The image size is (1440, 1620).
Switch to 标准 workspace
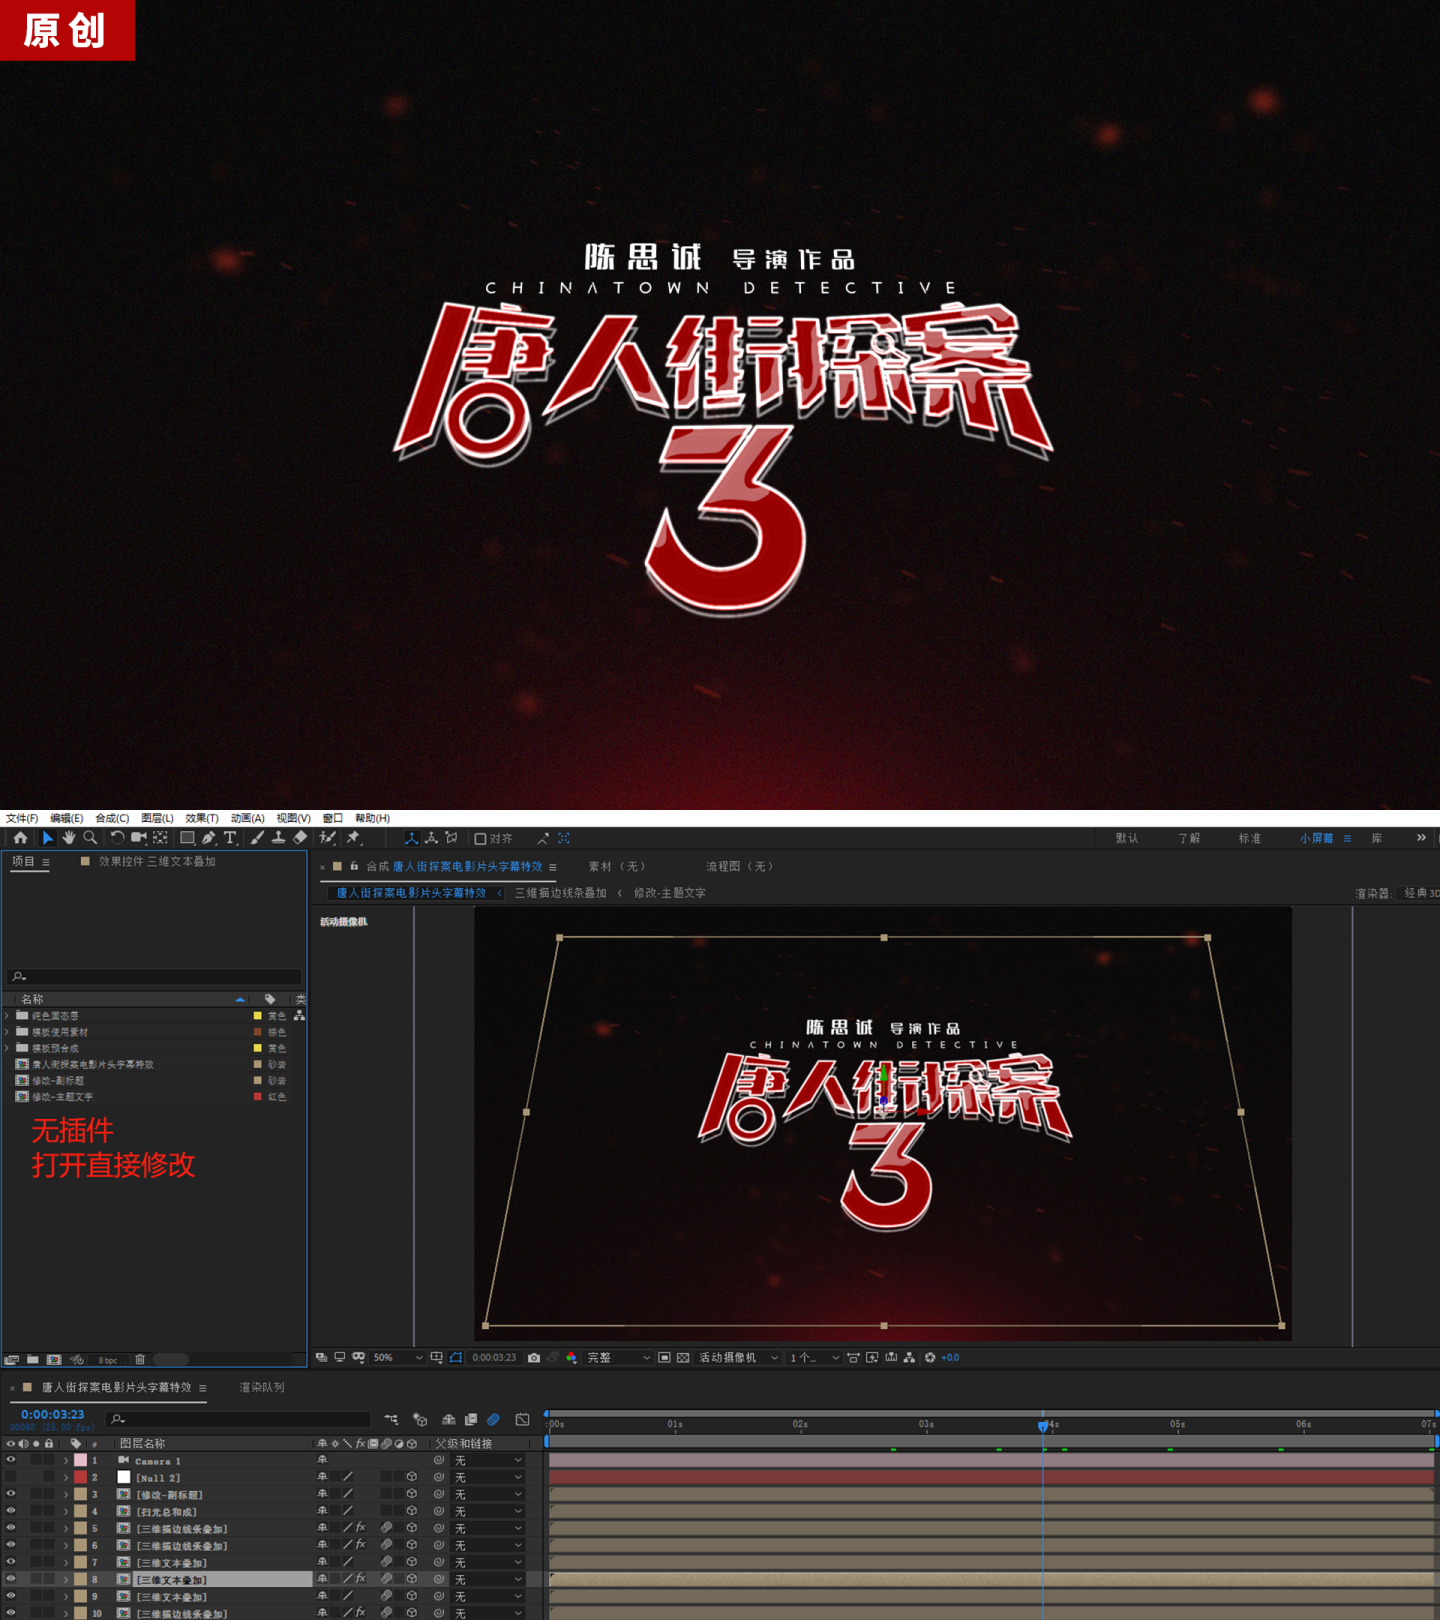click(1250, 838)
